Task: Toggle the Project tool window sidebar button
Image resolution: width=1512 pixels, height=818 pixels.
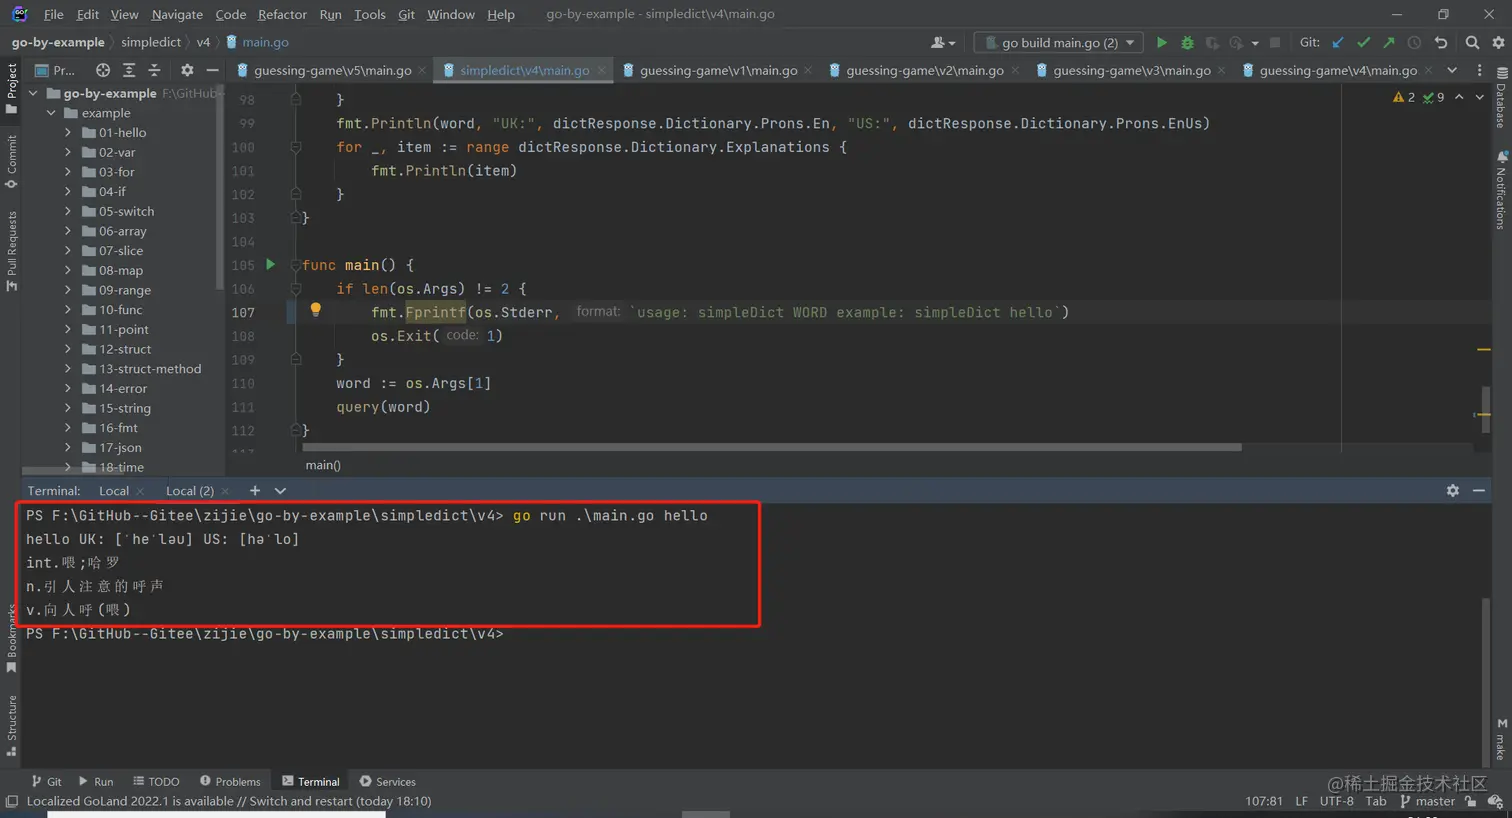Action: (x=11, y=88)
